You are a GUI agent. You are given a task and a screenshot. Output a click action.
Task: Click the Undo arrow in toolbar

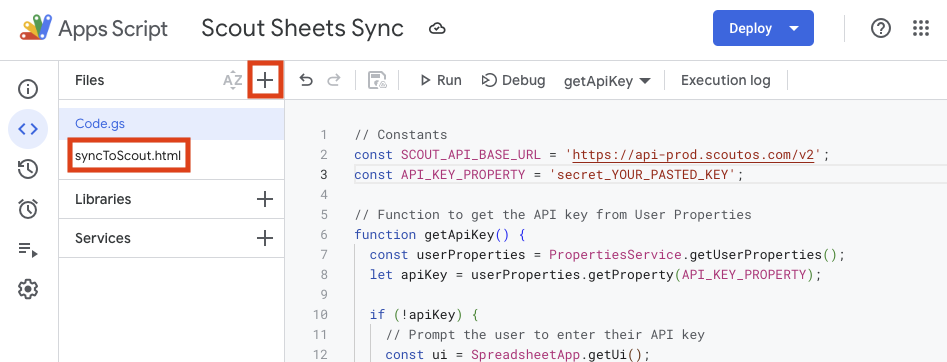306,80
